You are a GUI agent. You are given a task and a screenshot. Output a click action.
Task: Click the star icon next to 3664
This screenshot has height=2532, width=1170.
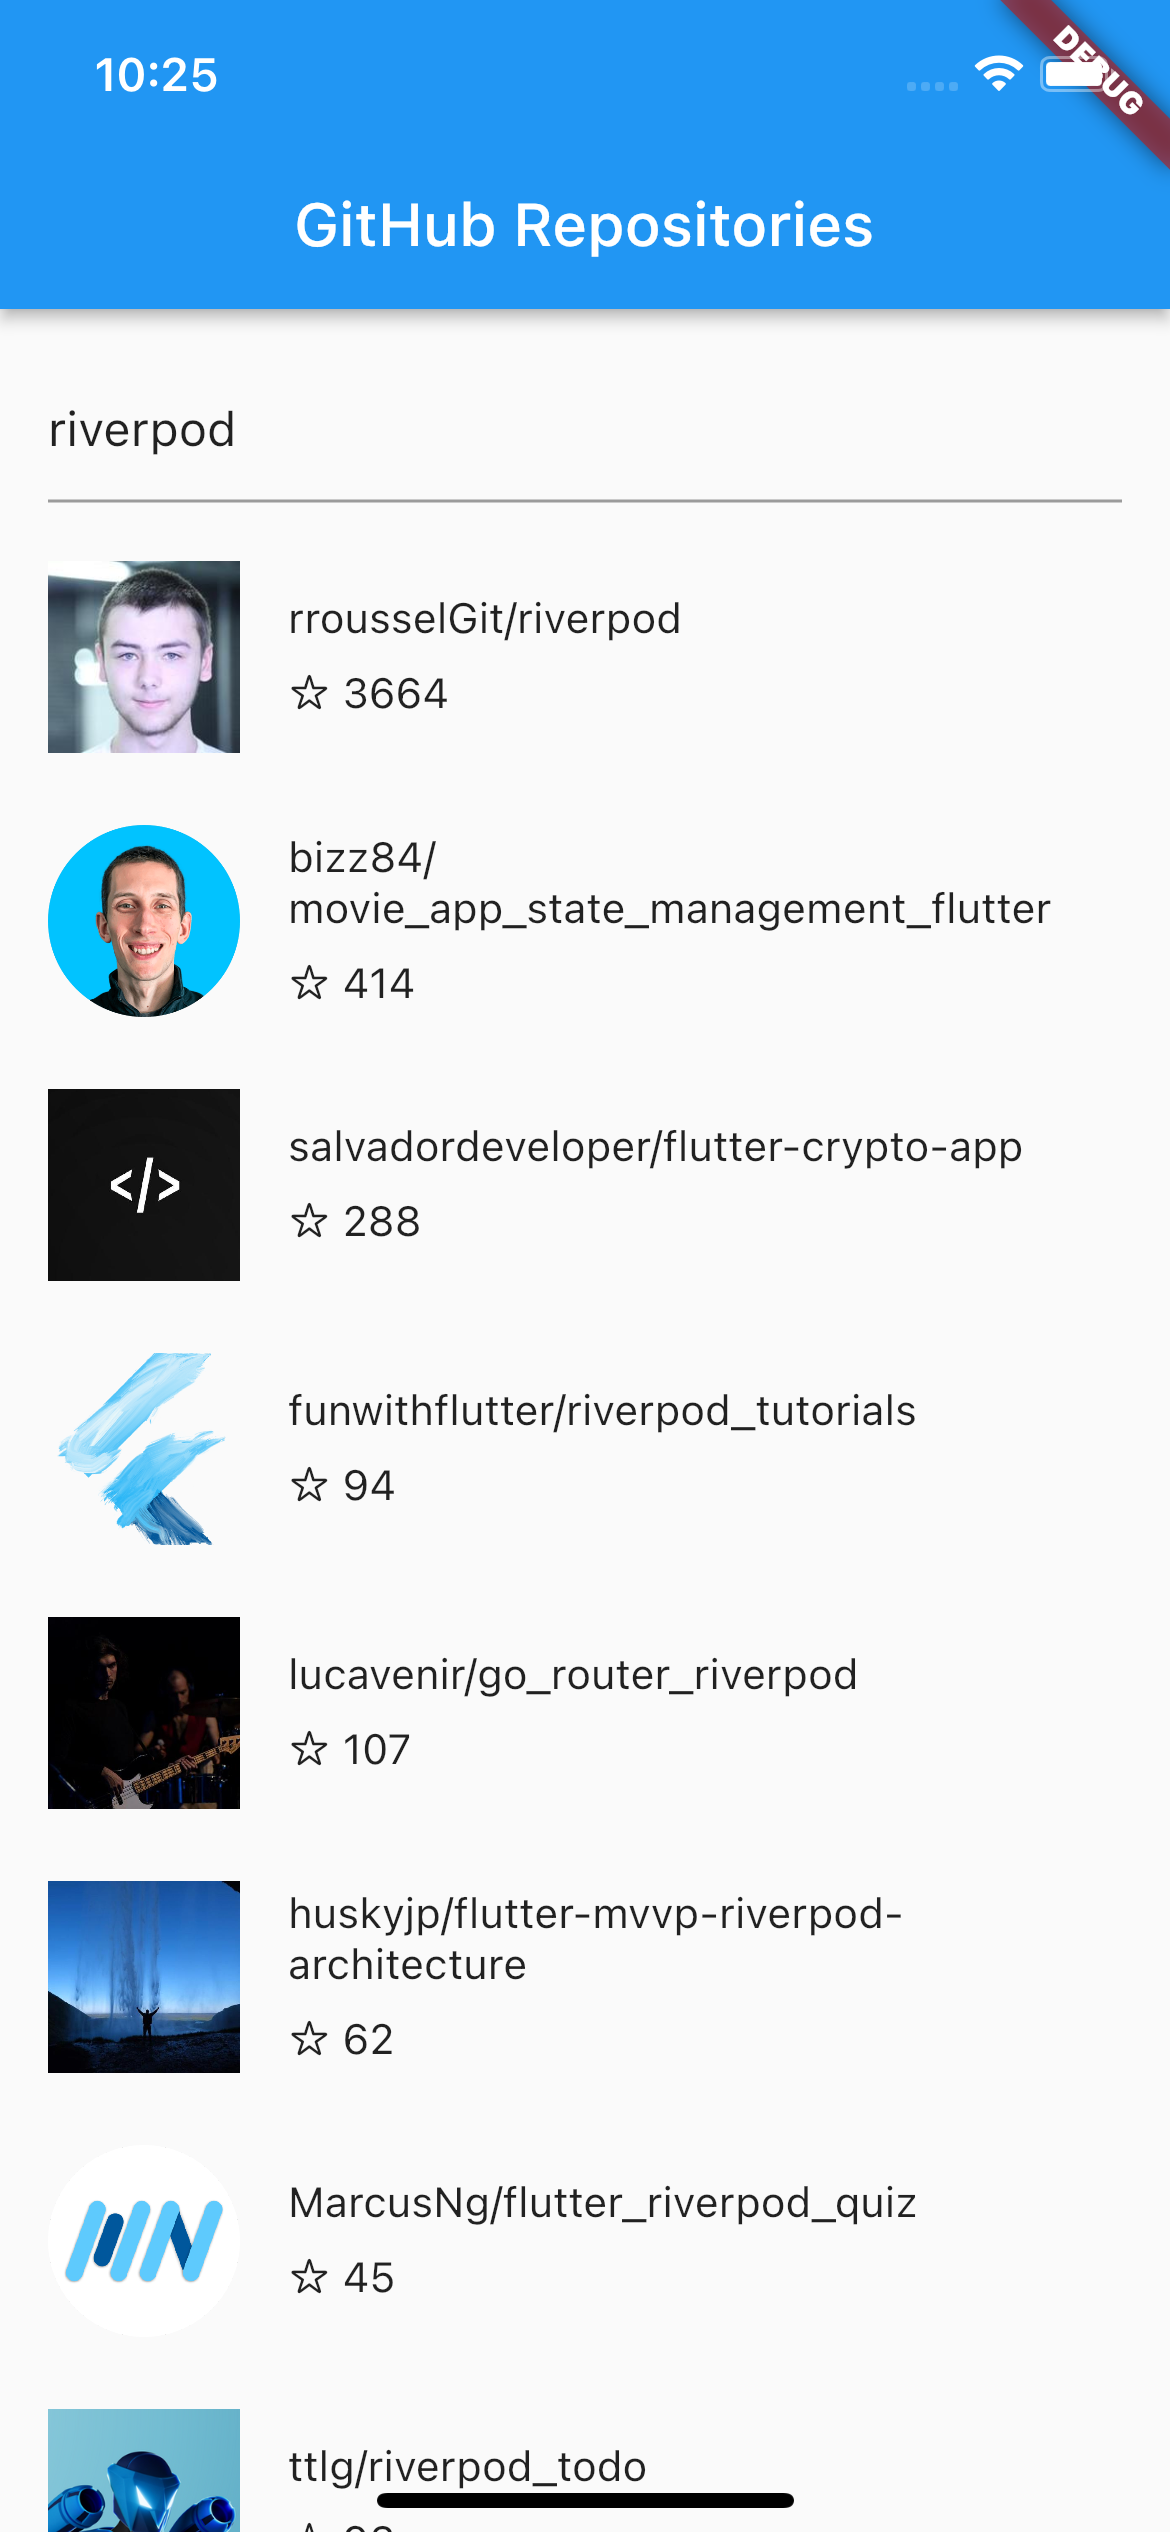click(x=311, y=691)
